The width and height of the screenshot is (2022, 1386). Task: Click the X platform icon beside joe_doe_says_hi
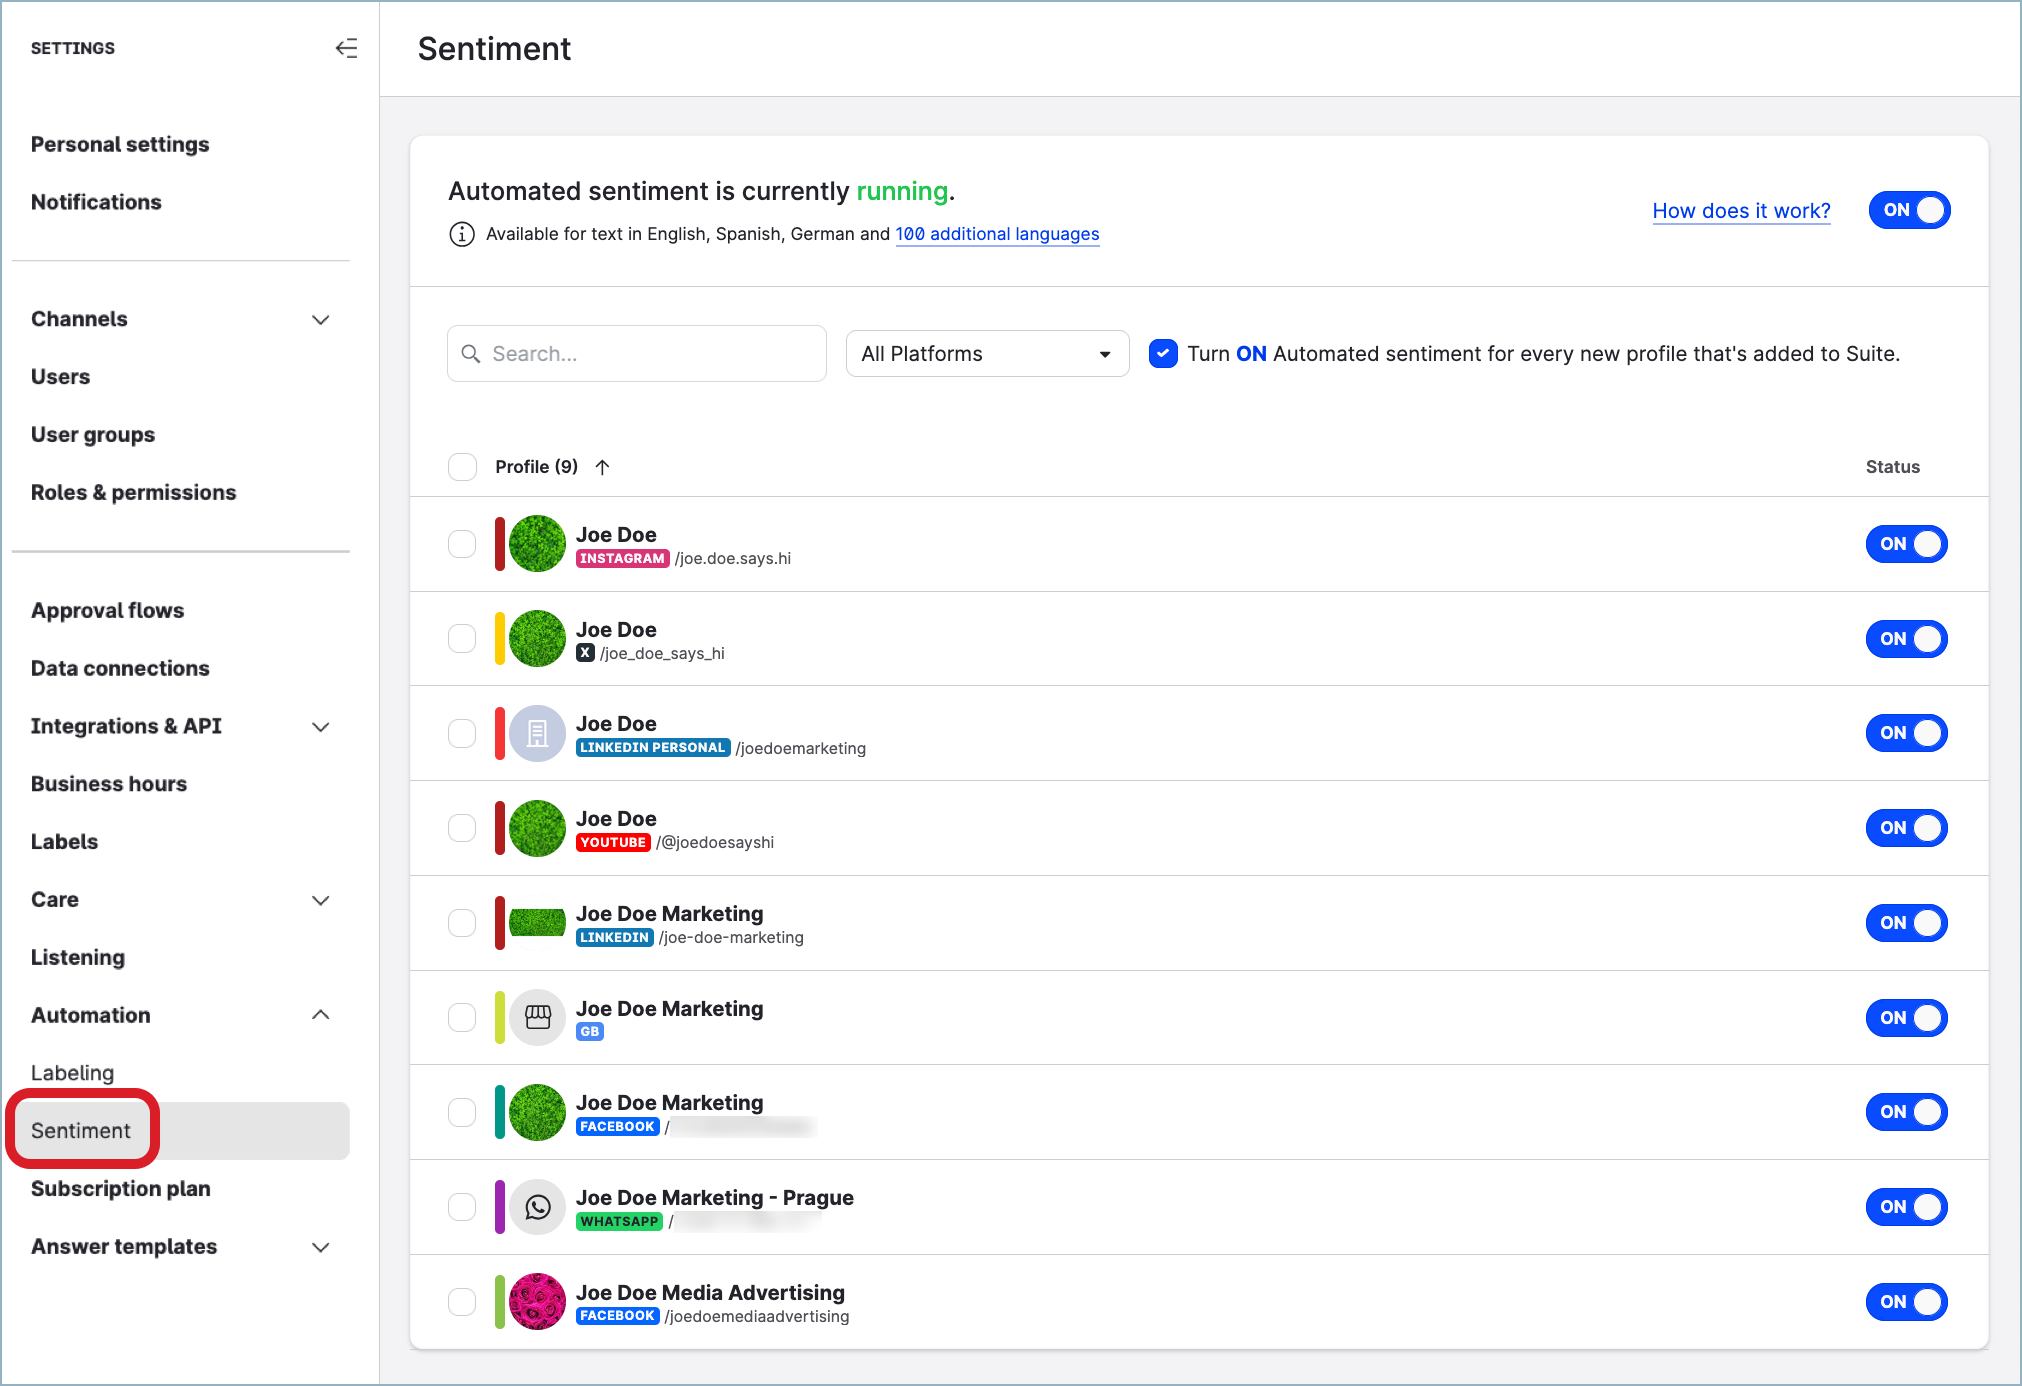tap(586, 652)
